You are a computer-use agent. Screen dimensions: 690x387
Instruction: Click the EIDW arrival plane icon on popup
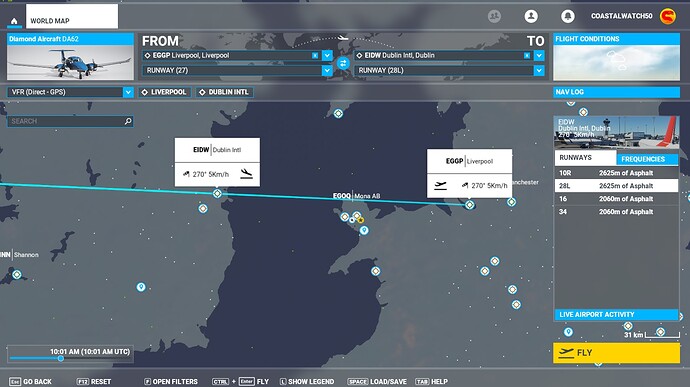click(246, 174)
